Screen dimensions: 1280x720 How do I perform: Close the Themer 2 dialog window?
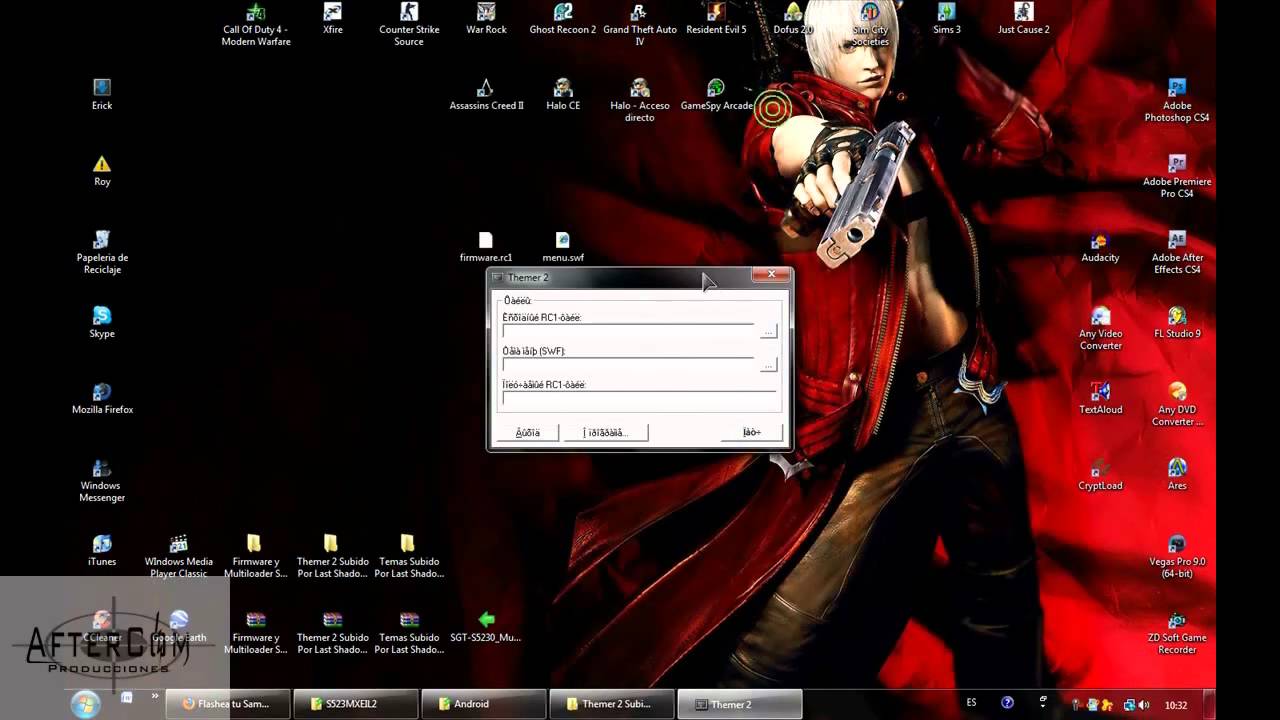[x=771, y=275]
